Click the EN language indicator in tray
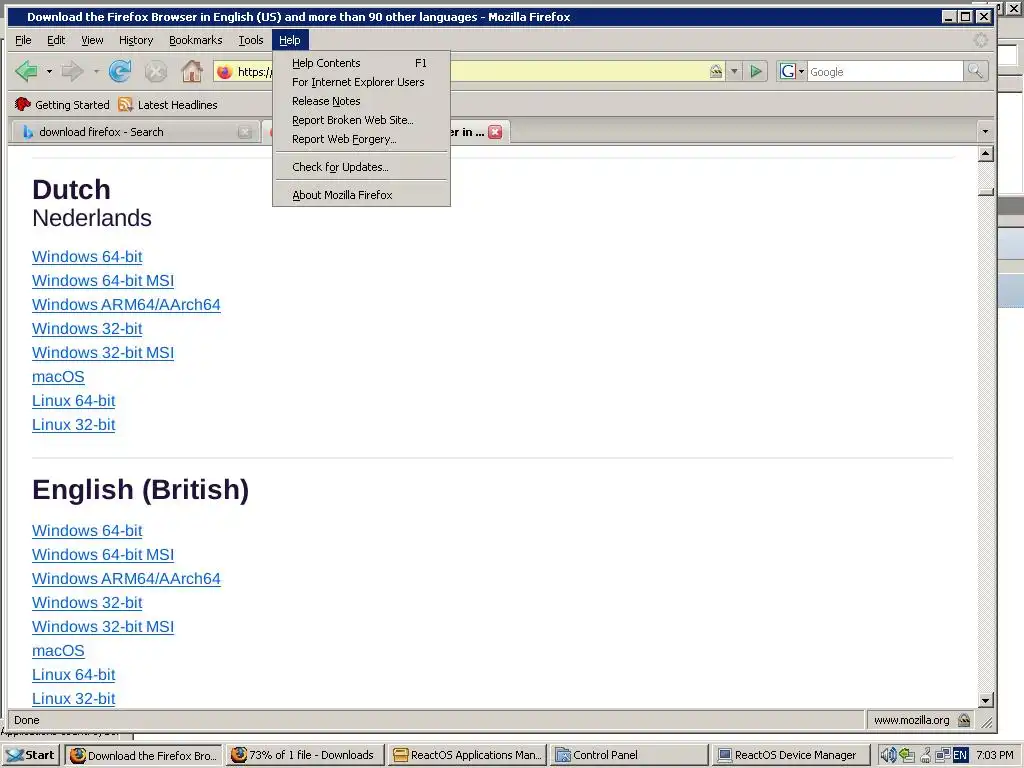 960,756
